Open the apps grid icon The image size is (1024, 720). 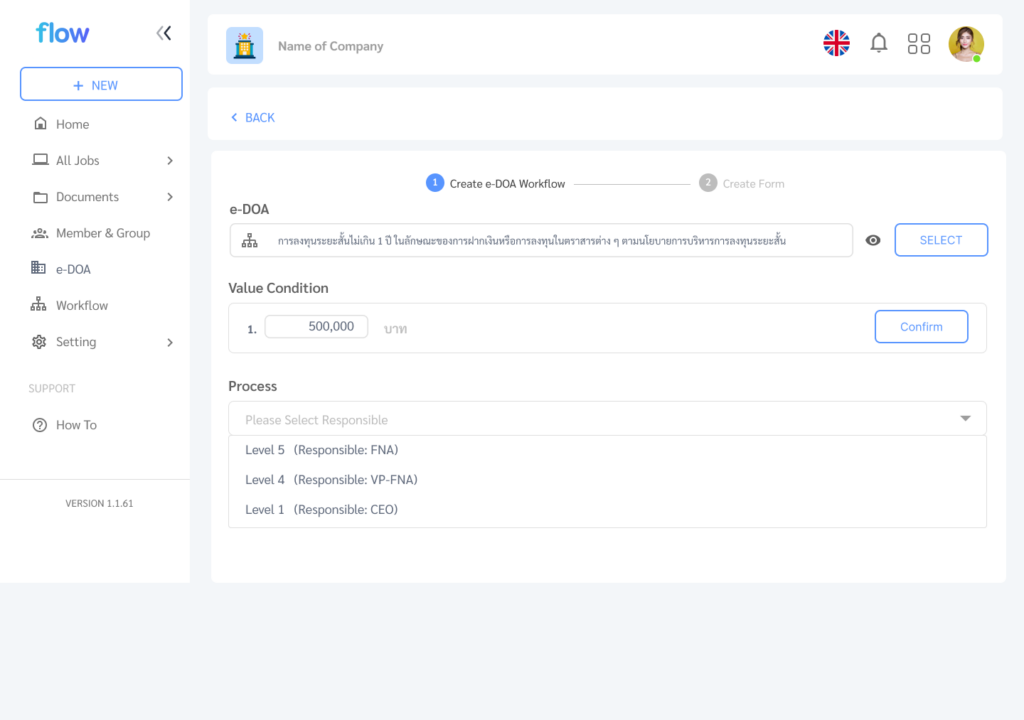tap(919, 44)
